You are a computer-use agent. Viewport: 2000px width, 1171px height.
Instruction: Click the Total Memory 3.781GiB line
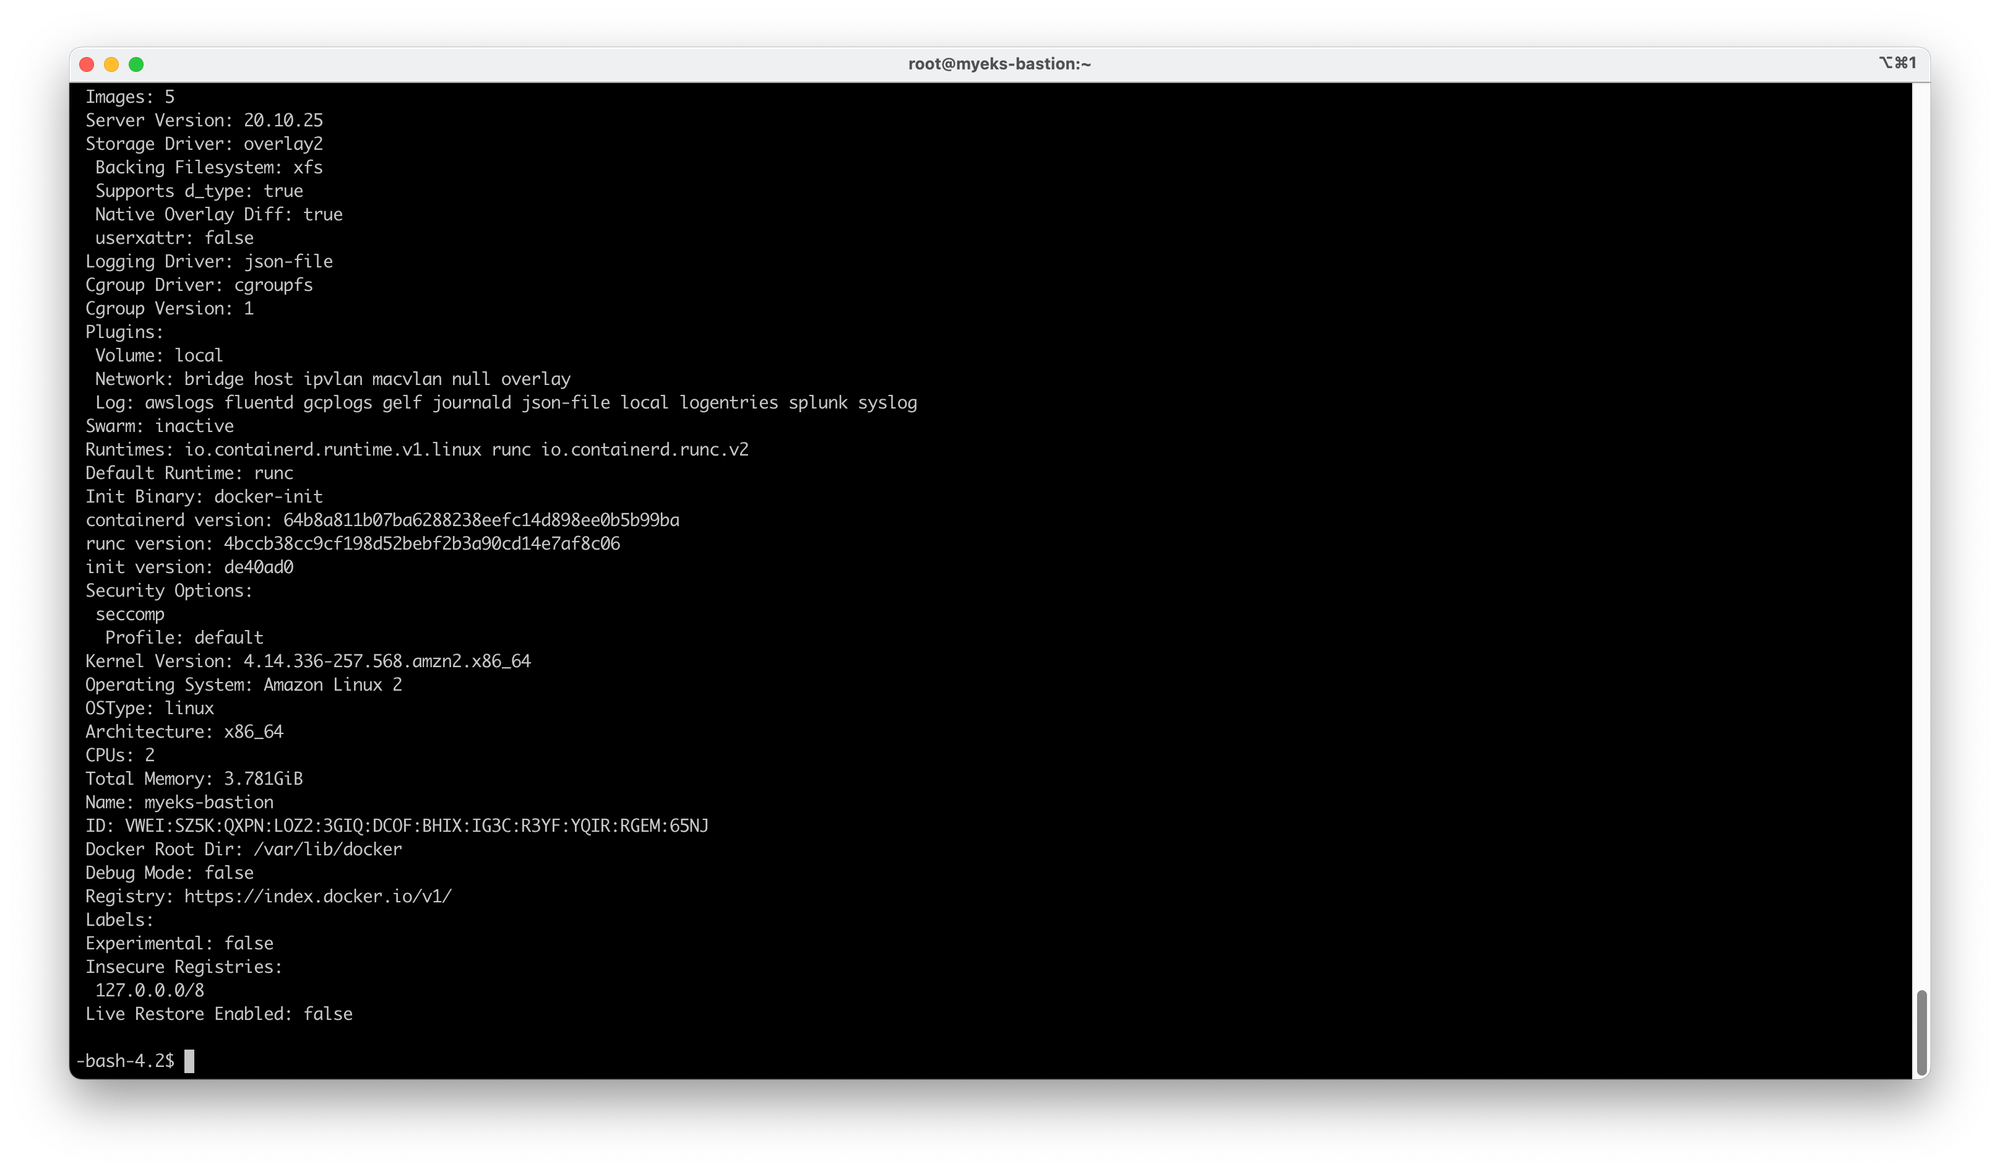click(x=194, y=779)
